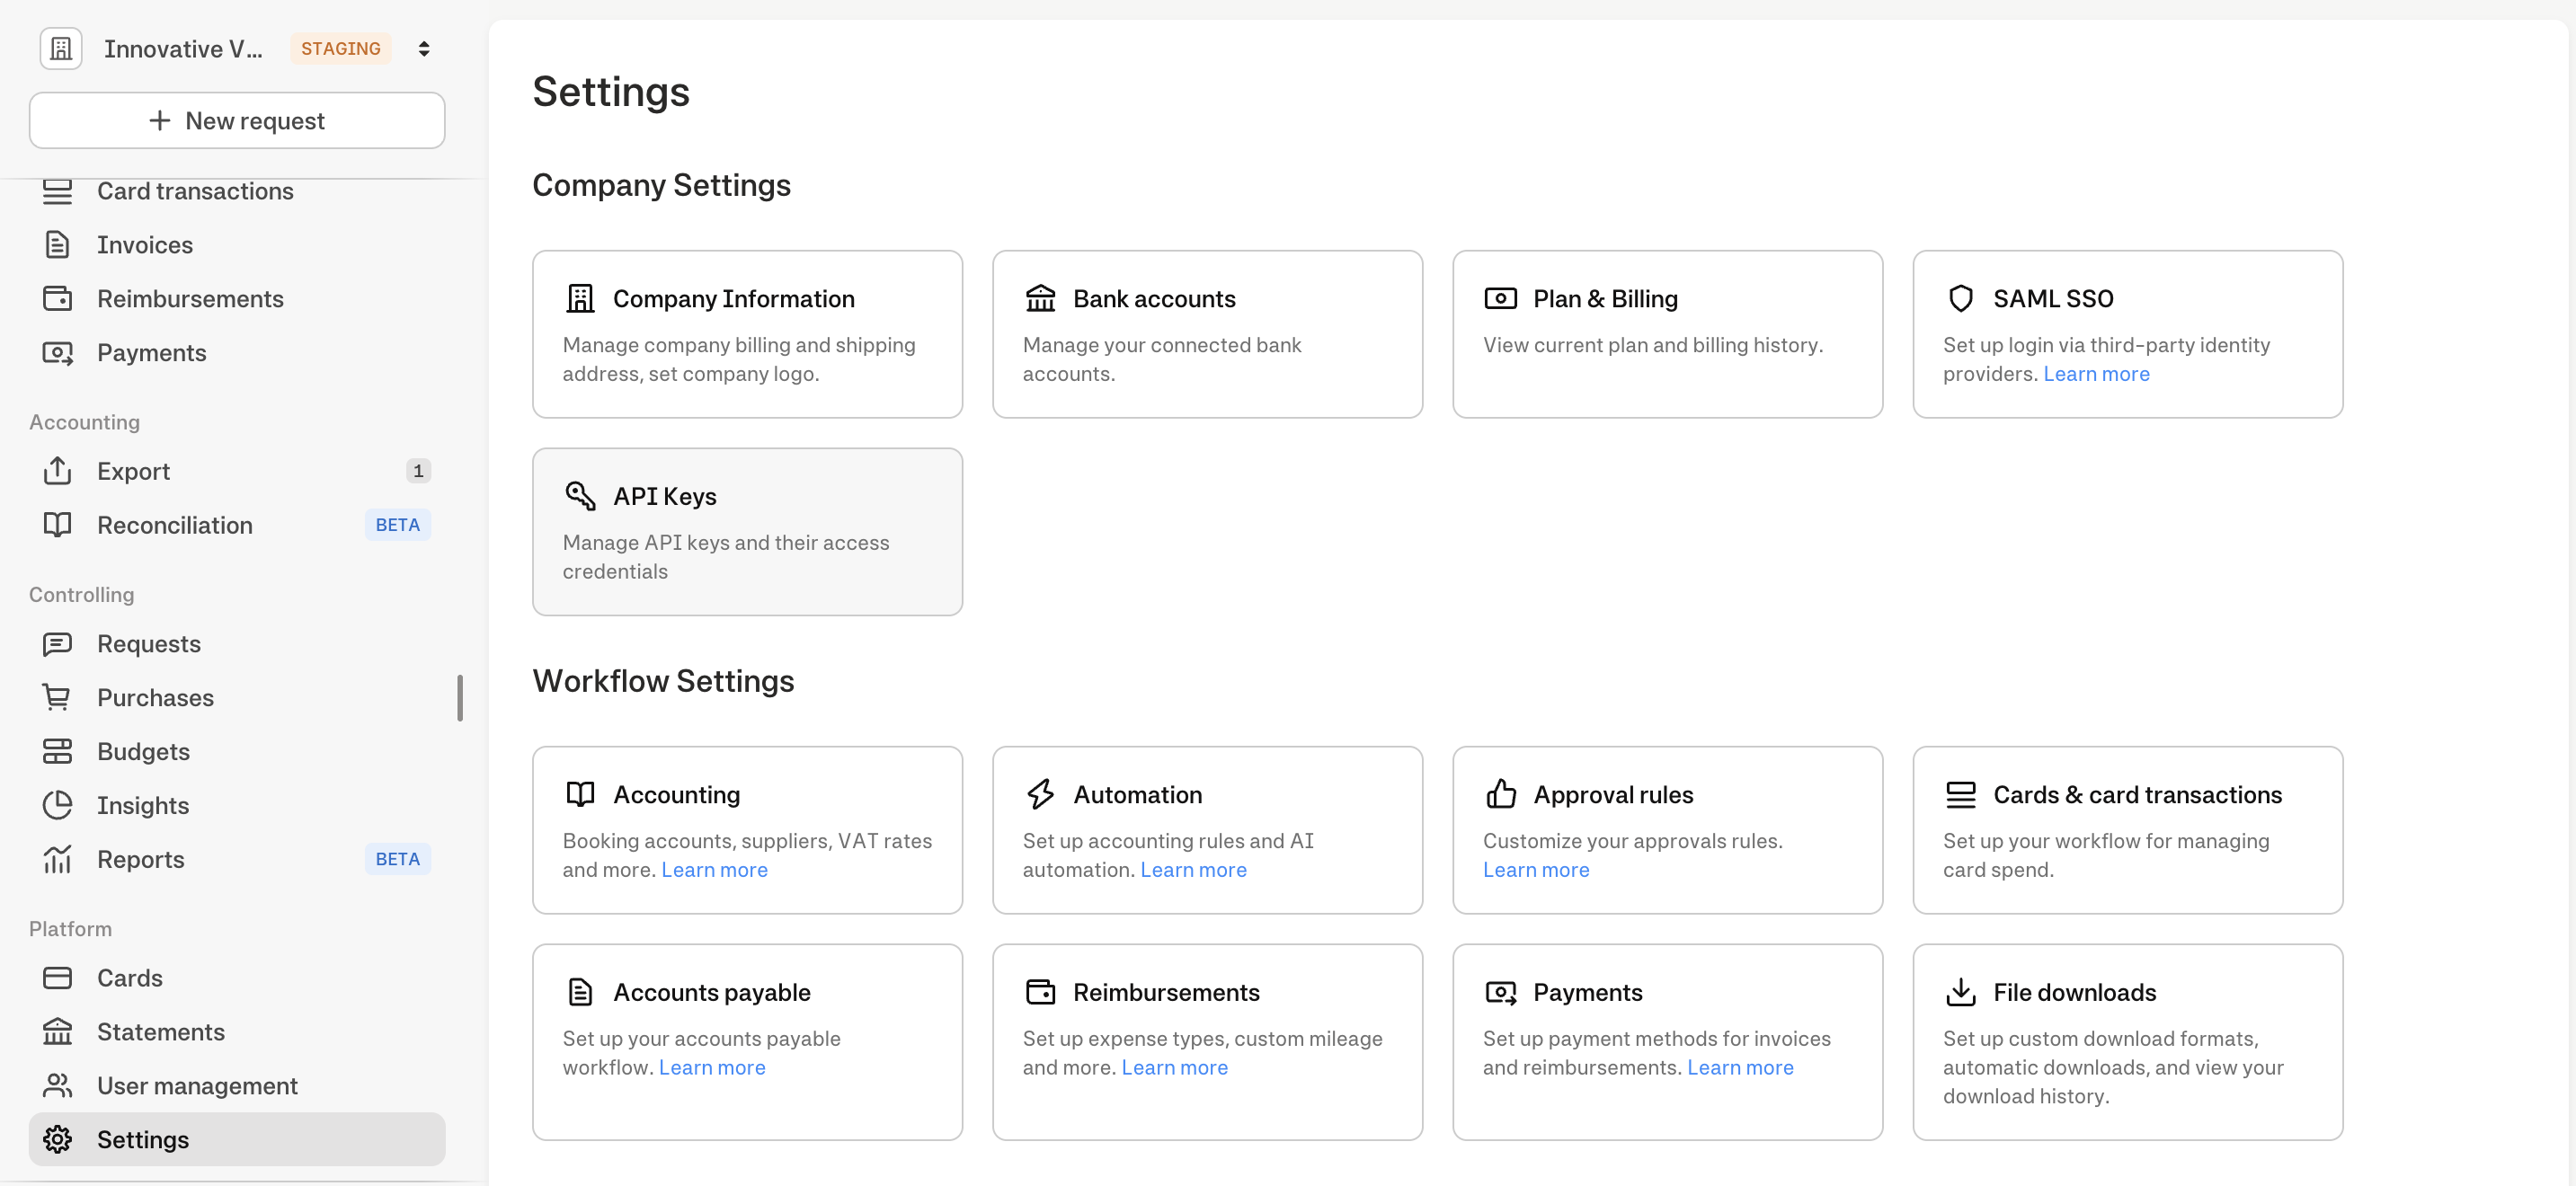Select the Requests chat bubble icon
Screen dimensions: 2576x1186
click(x=57, y=643)
